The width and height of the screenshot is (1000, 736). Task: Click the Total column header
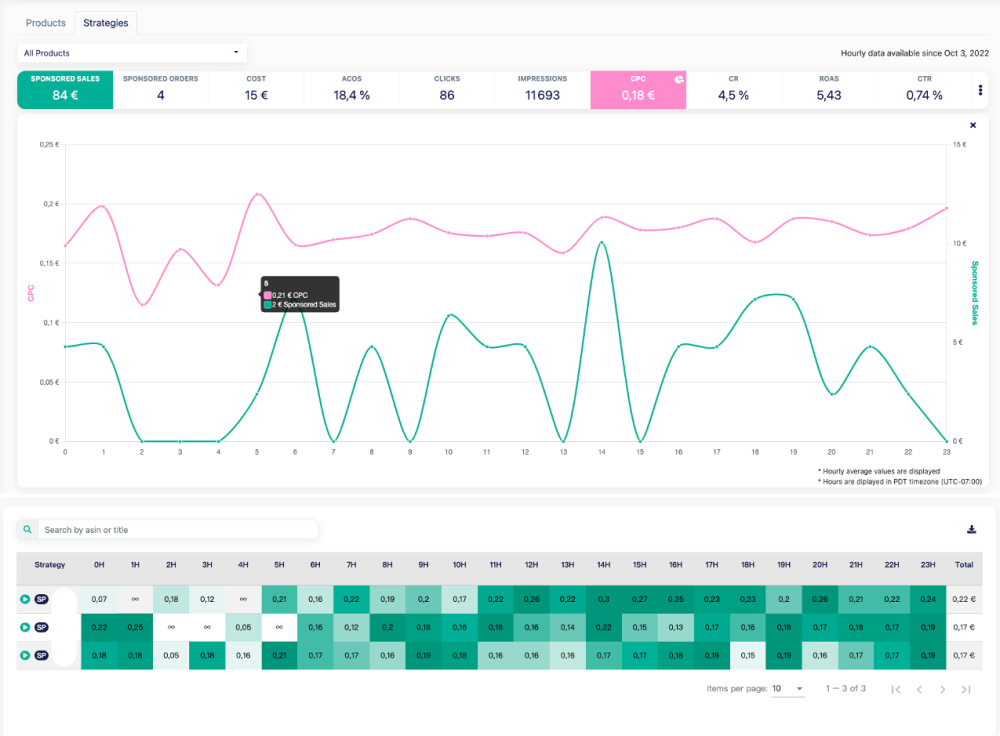pyautogui.click(x=964, y=565)
